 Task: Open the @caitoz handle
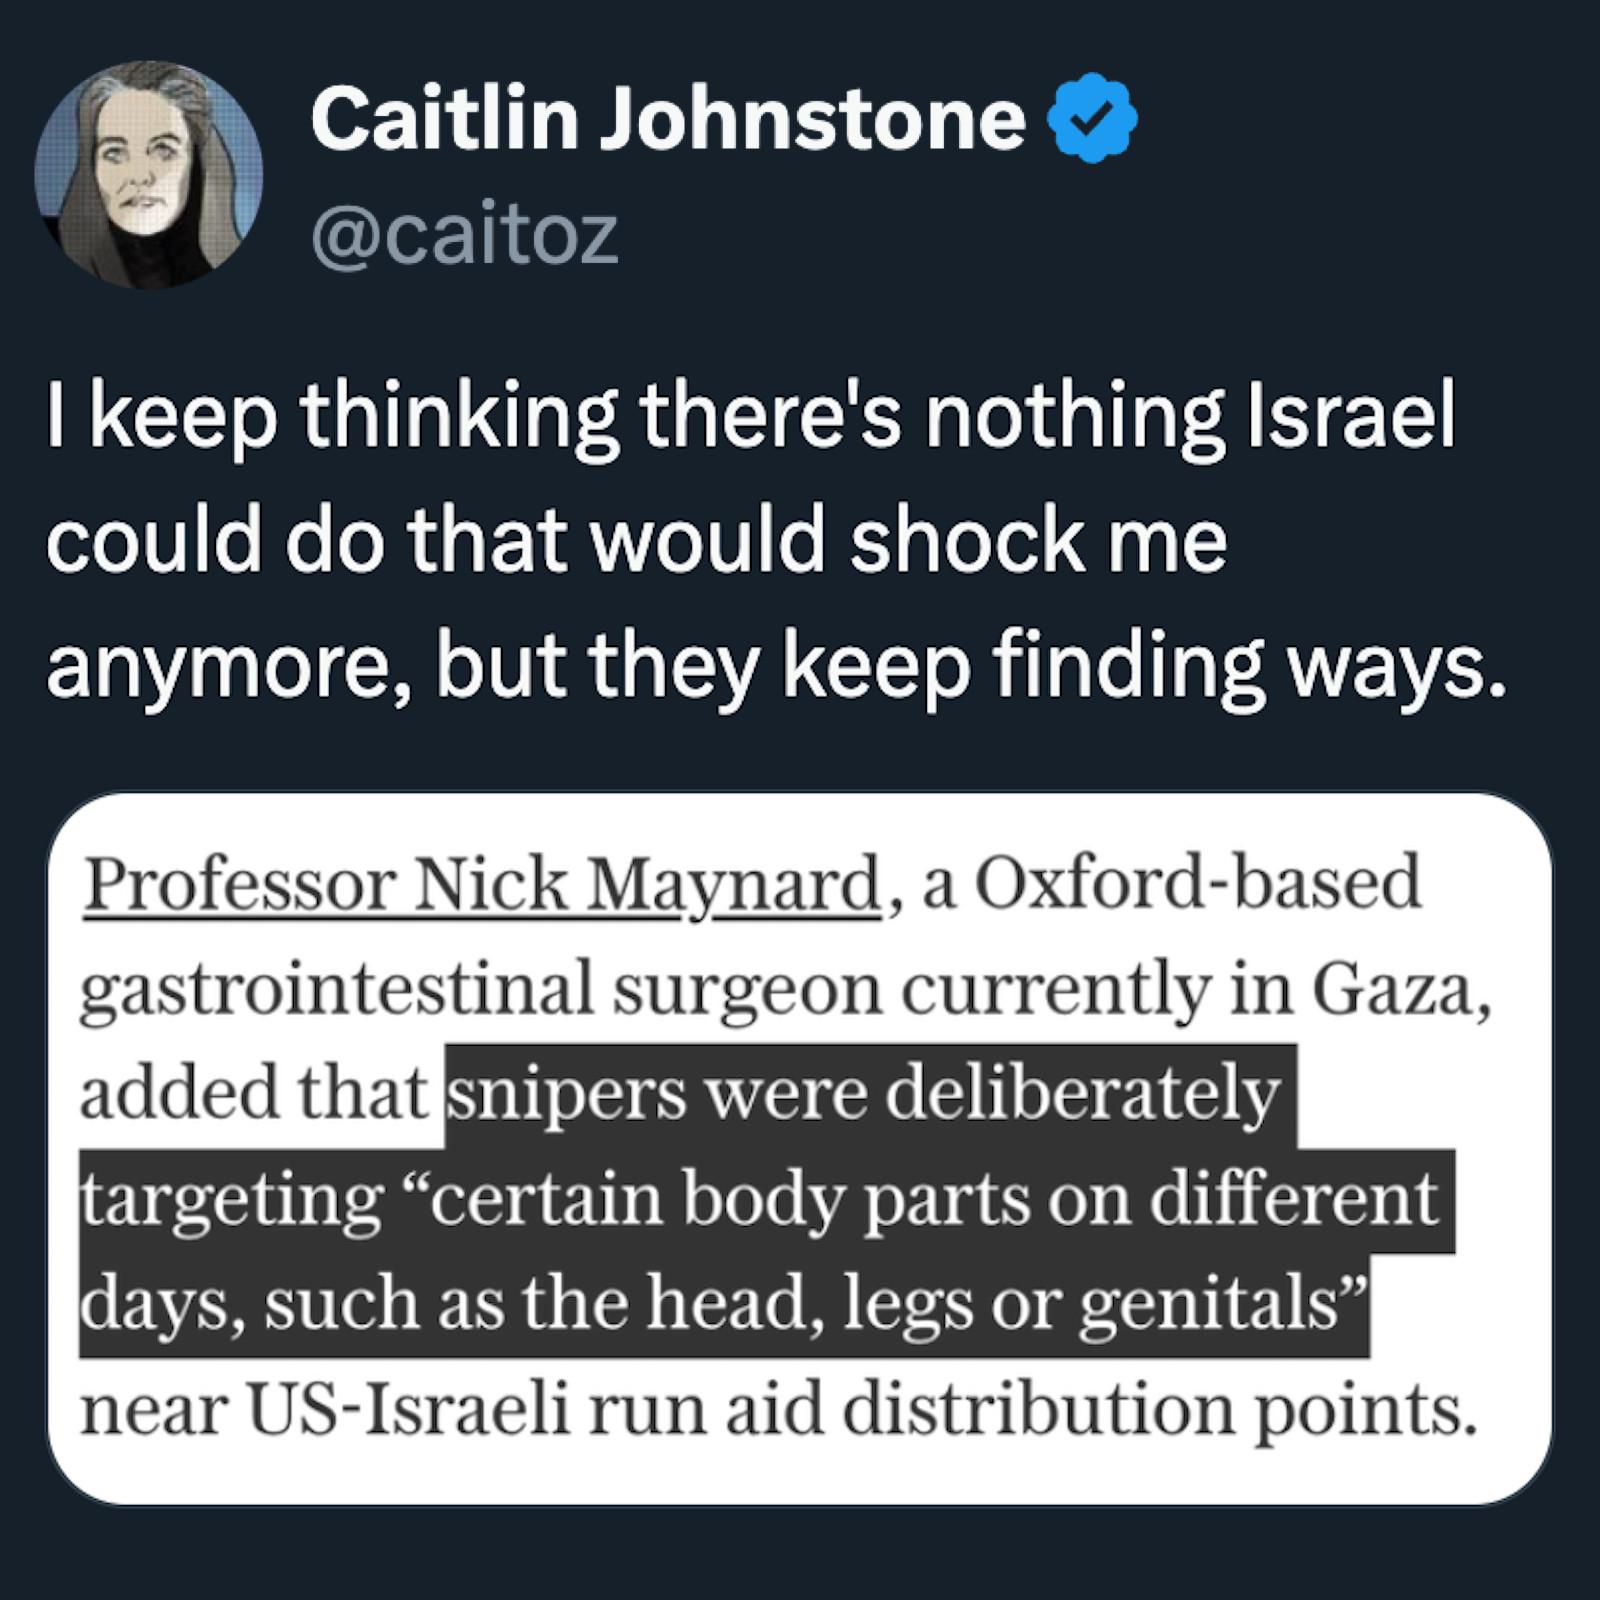(465, 237)
